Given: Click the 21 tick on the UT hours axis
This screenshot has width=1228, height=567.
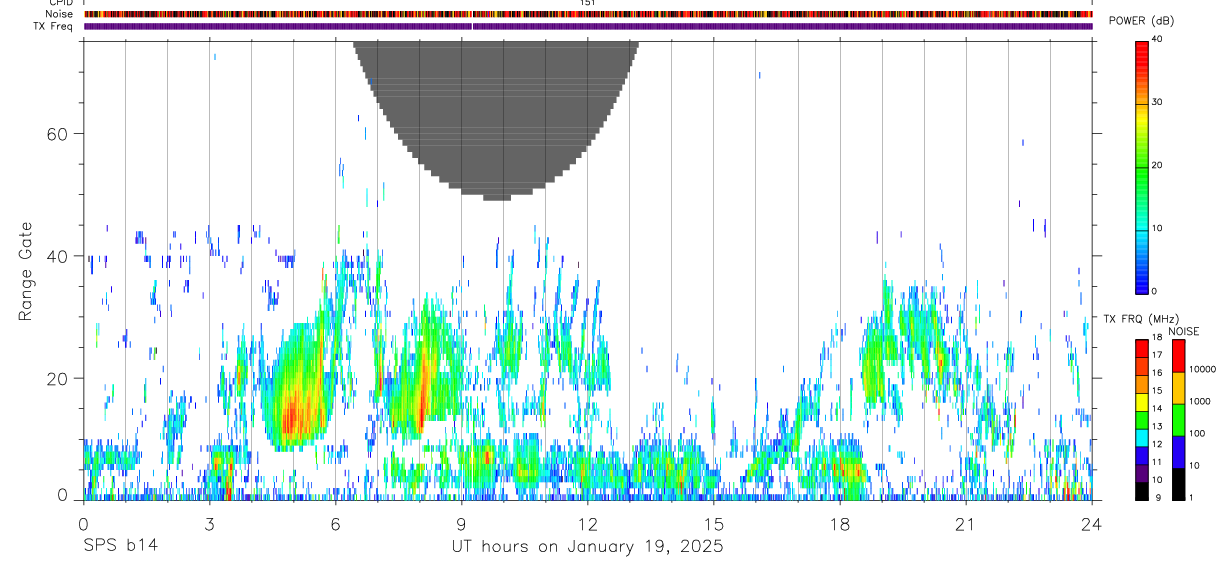Looking at the screenshot, I should (966, 524).
